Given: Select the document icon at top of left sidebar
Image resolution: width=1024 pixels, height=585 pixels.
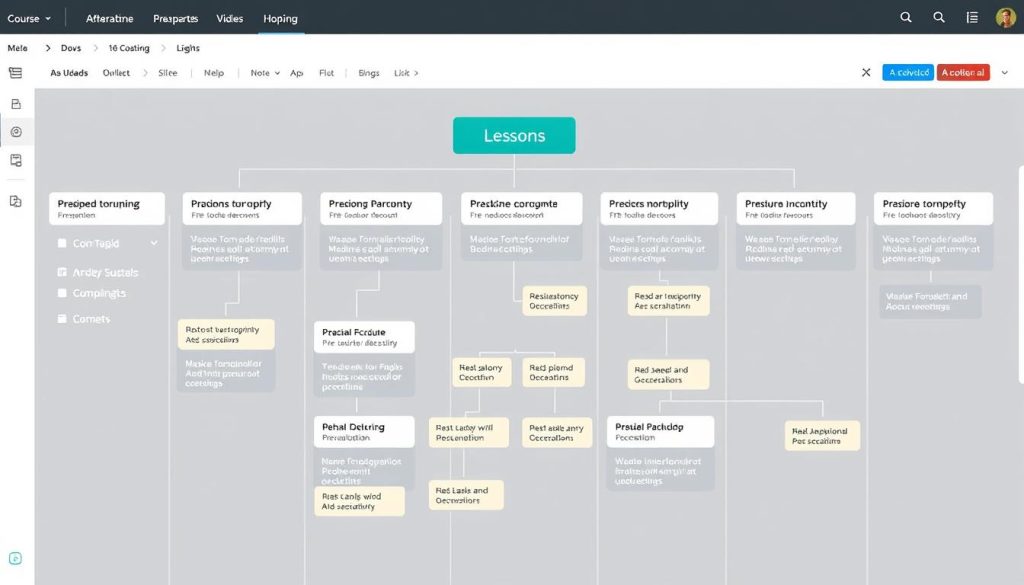Looking at the screenshot, I should tap(15, 104).
